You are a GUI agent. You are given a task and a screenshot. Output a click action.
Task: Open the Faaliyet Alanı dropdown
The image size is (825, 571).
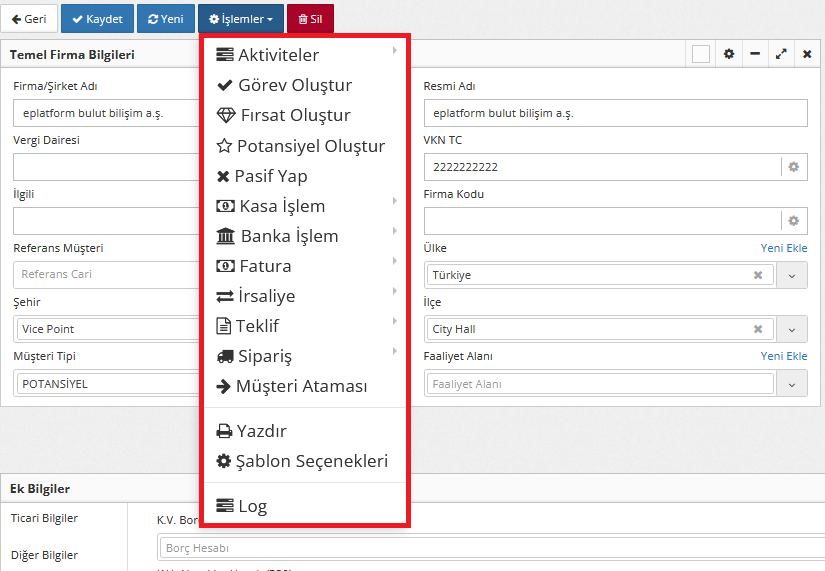[792, 384]
